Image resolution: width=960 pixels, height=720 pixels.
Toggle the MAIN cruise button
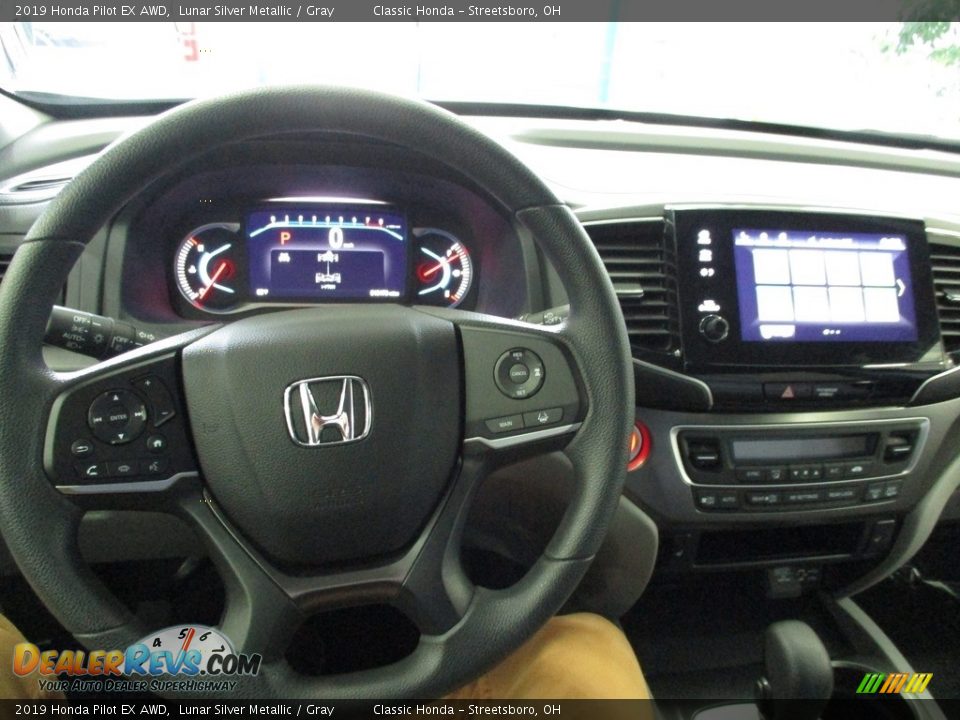(506, 424)
